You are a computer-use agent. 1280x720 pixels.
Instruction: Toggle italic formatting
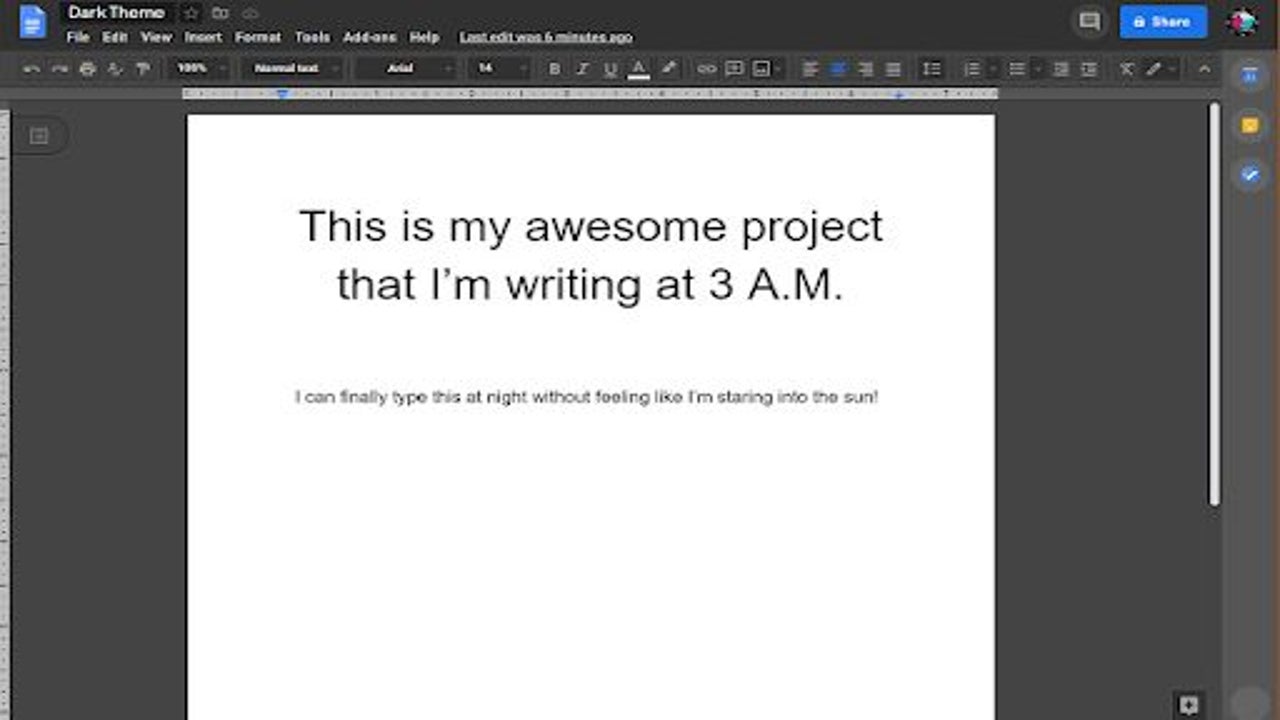click(582, 69)
